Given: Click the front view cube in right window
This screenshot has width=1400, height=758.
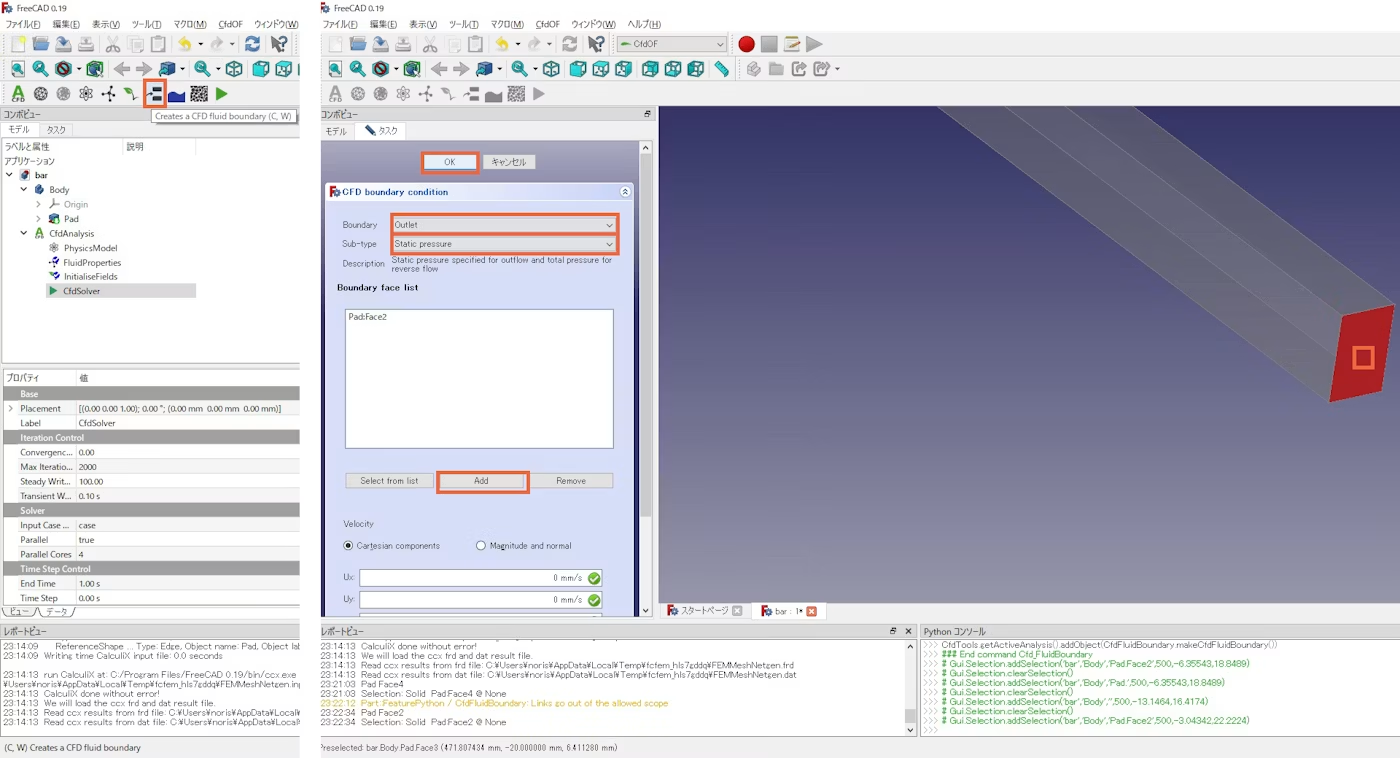Looking at the screenshot, I should [578, 69].
